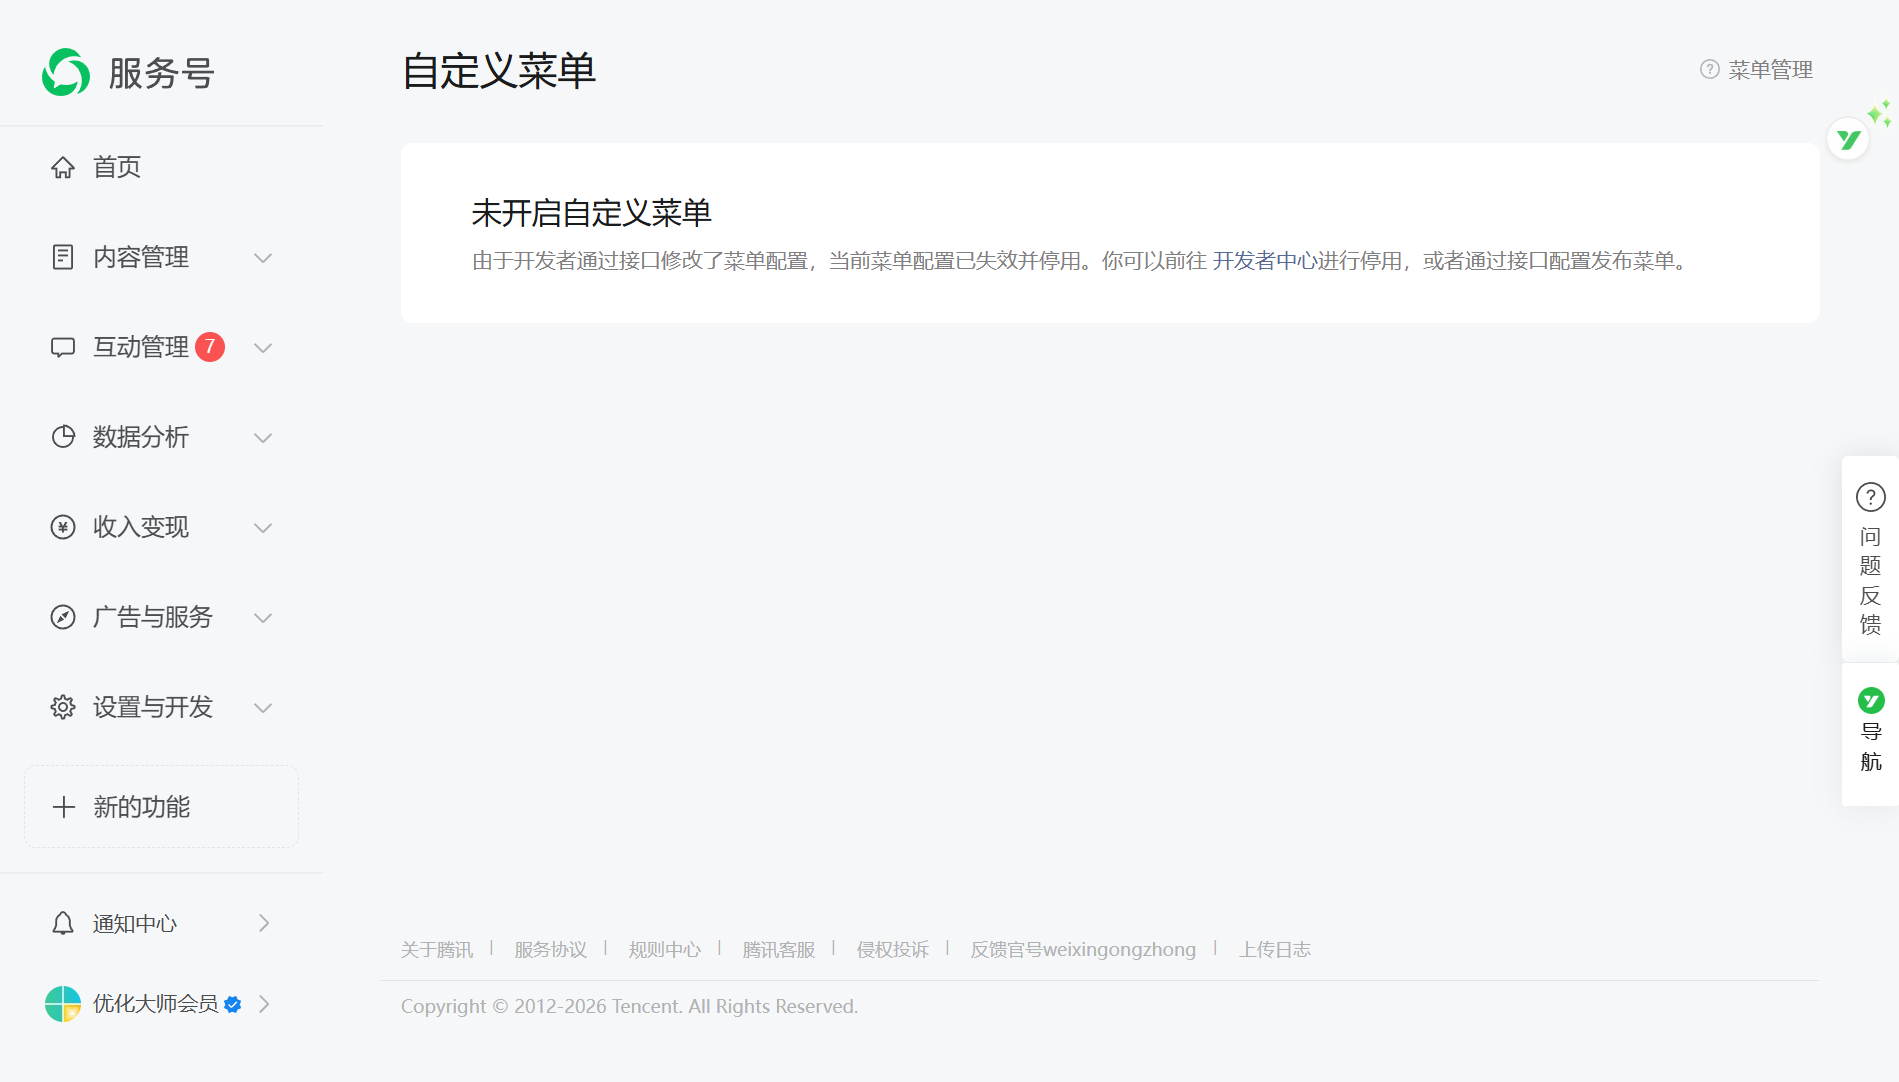Image resolution: width=1899 pixels, height=1082 pixels.
Task: Select 互动管理 showing 7 notifications
Action: (x=139, y=347)
